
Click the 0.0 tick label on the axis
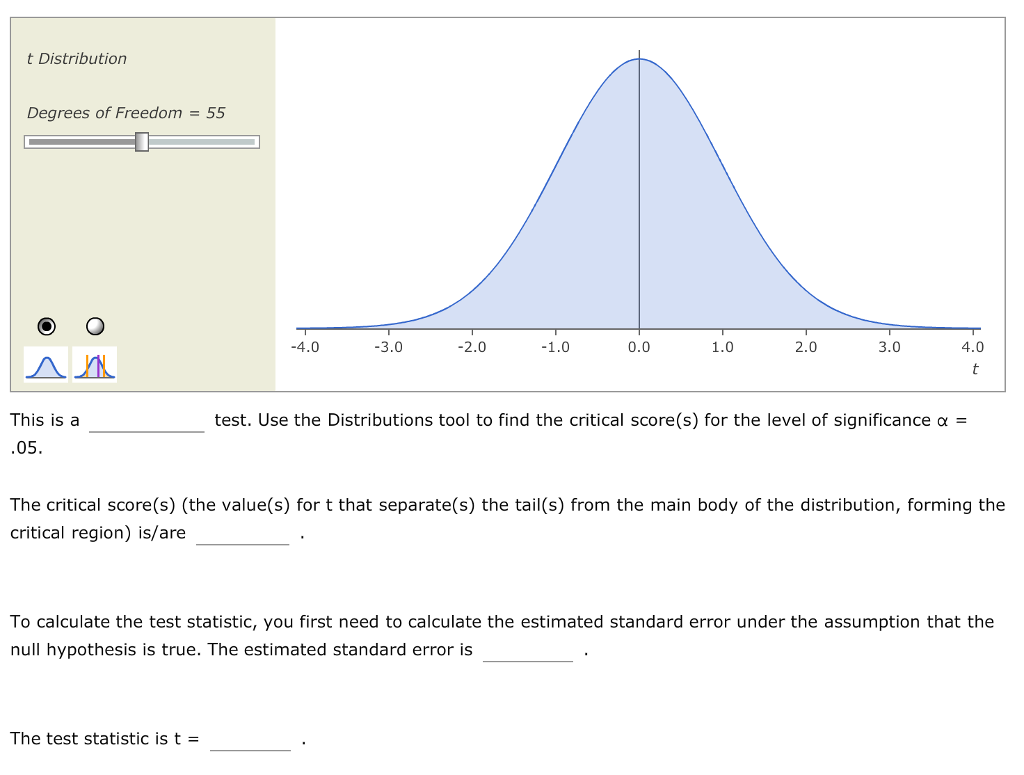[x=640, y=347]
